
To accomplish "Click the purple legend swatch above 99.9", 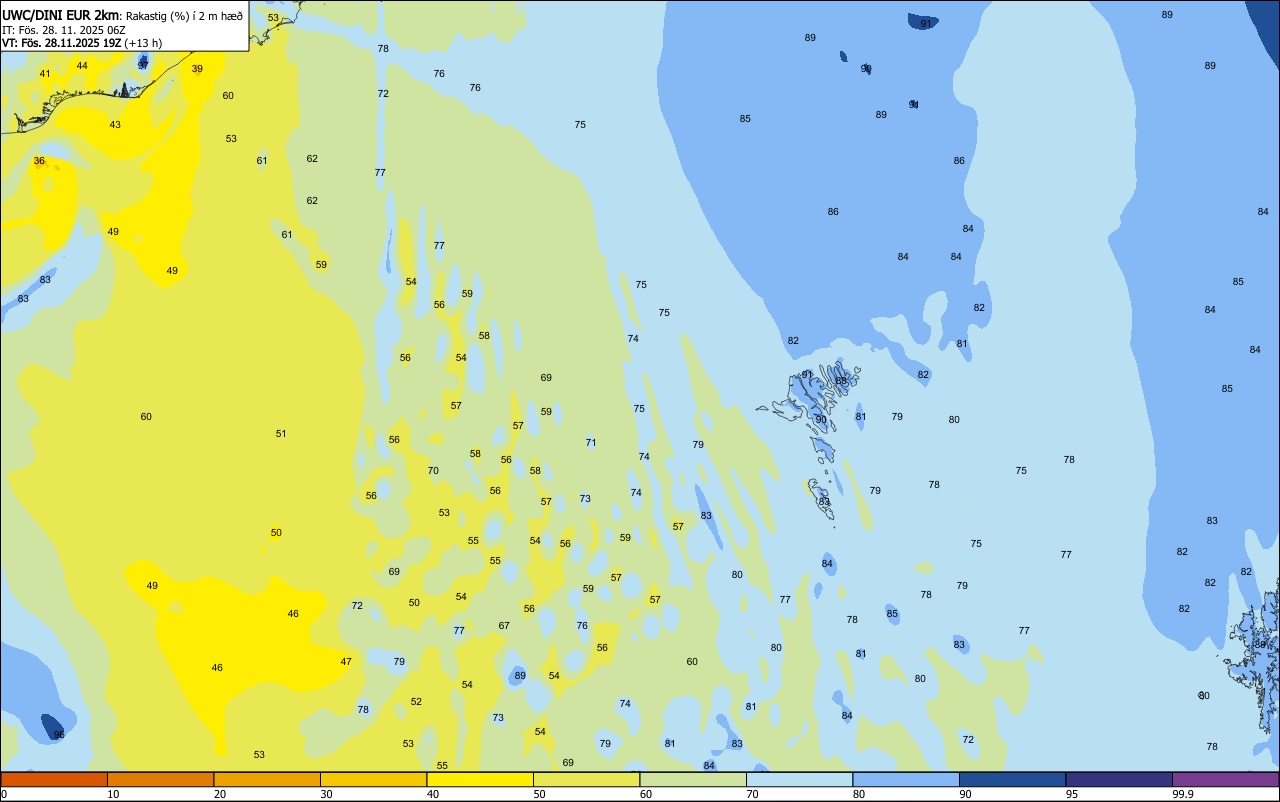I will point(1225,779).
